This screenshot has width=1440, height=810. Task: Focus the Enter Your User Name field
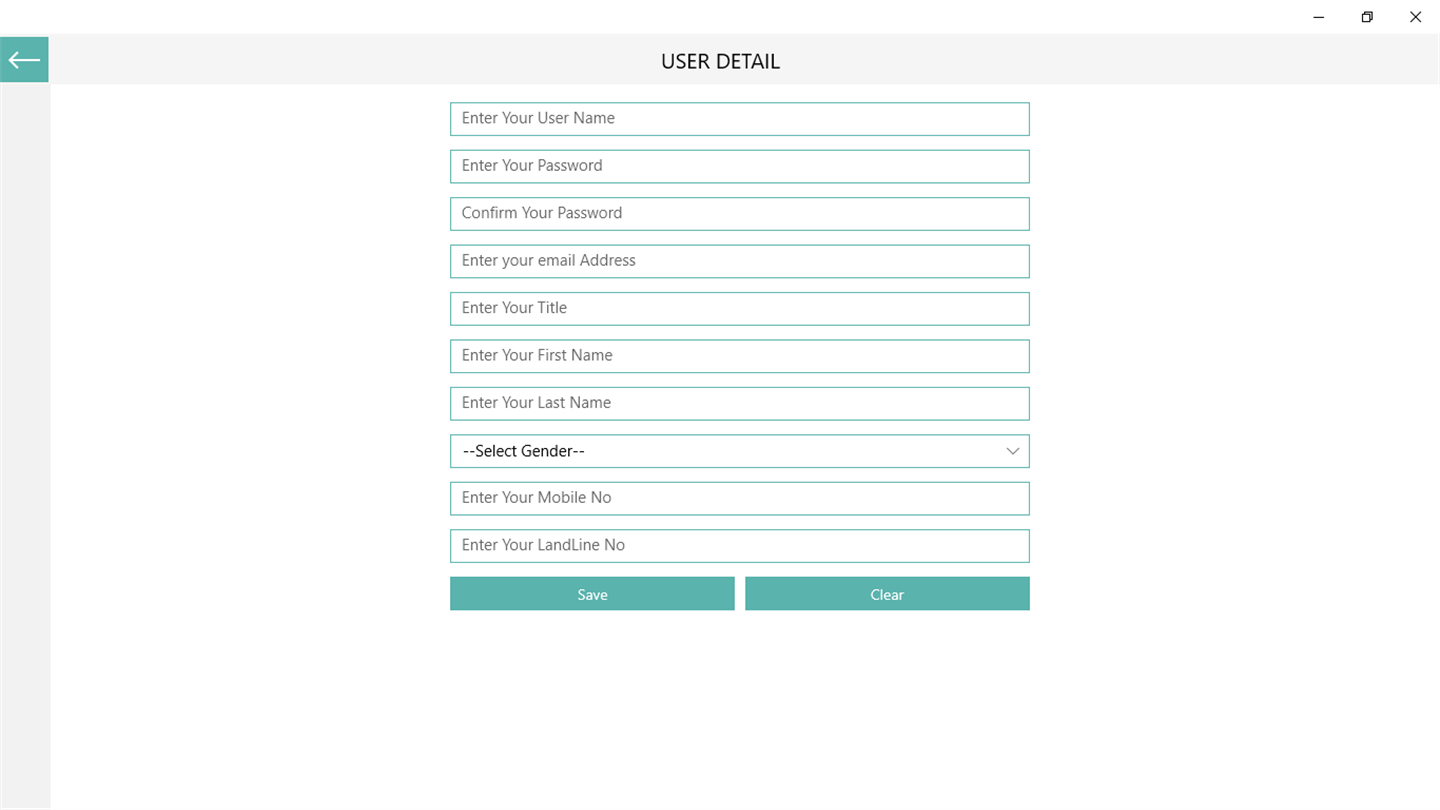(x=739, y=118)
